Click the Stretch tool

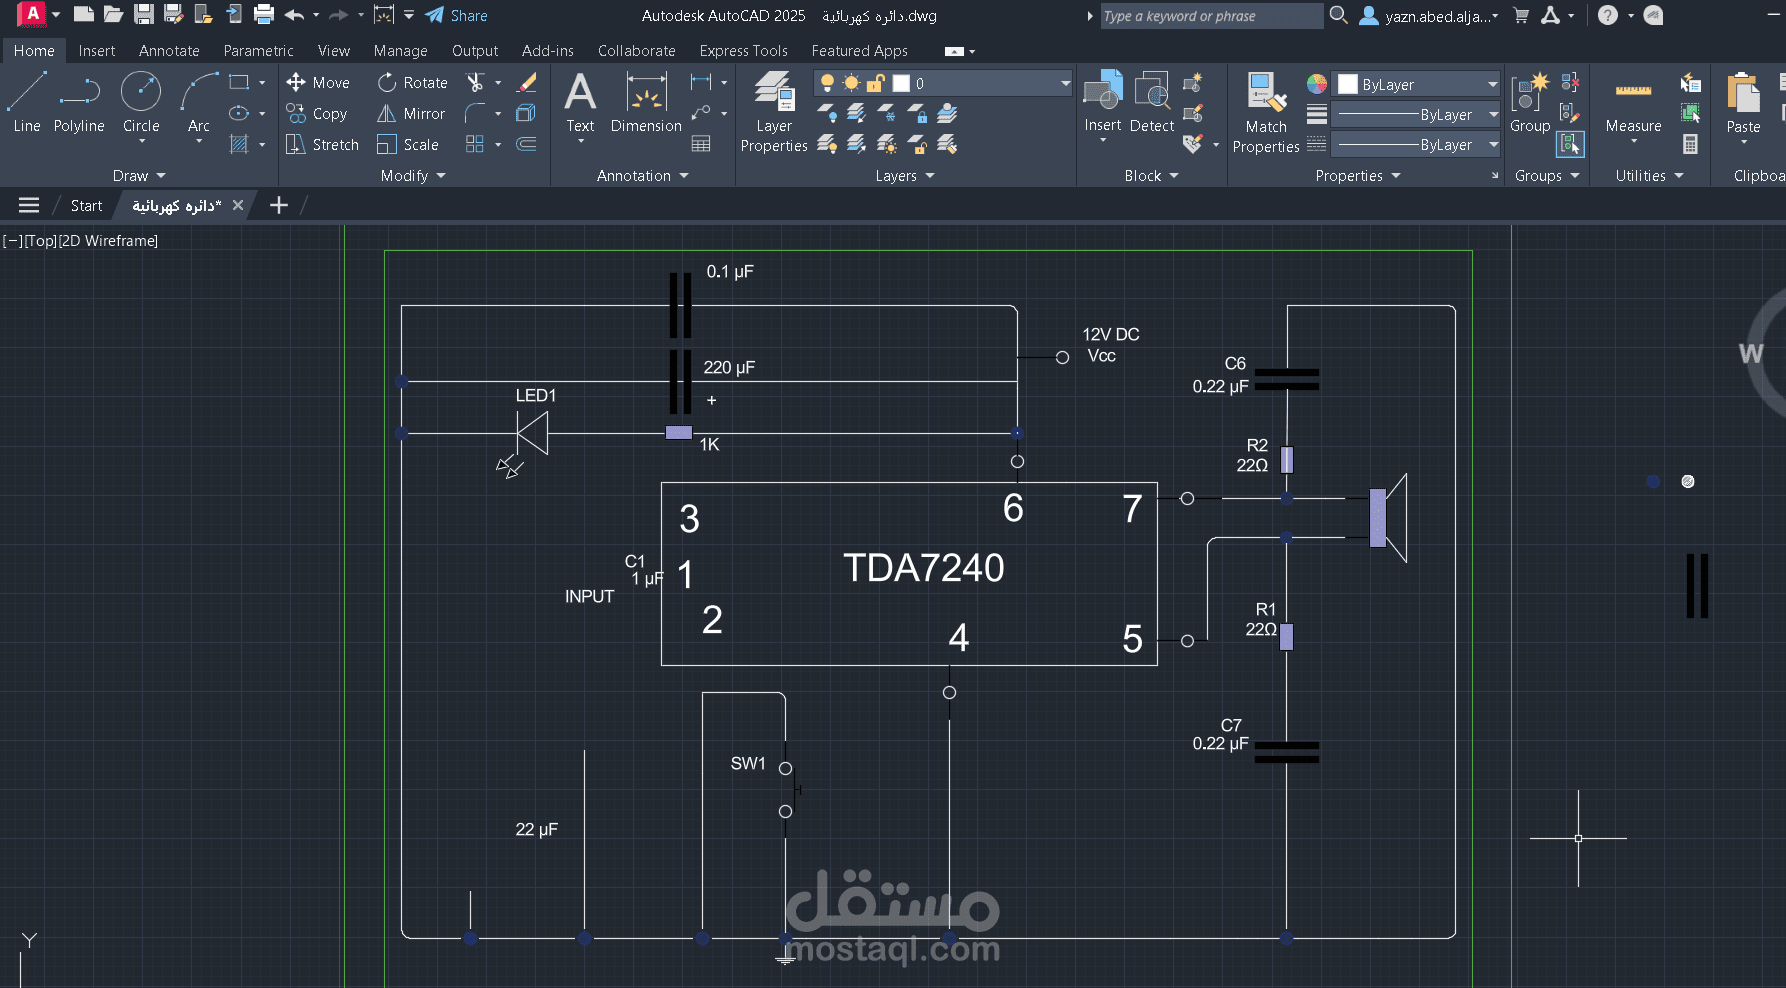coord(322,144)
